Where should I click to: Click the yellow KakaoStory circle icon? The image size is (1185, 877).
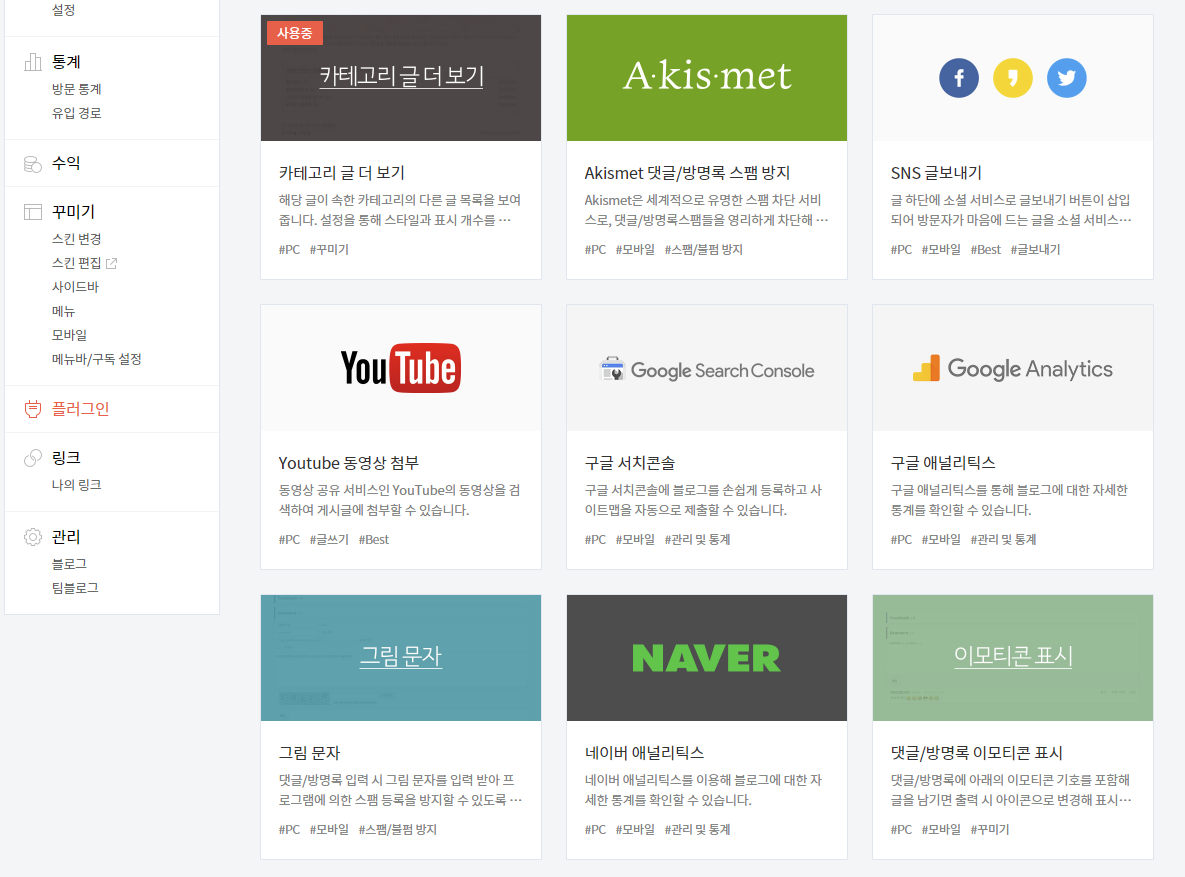(1012, 78)
